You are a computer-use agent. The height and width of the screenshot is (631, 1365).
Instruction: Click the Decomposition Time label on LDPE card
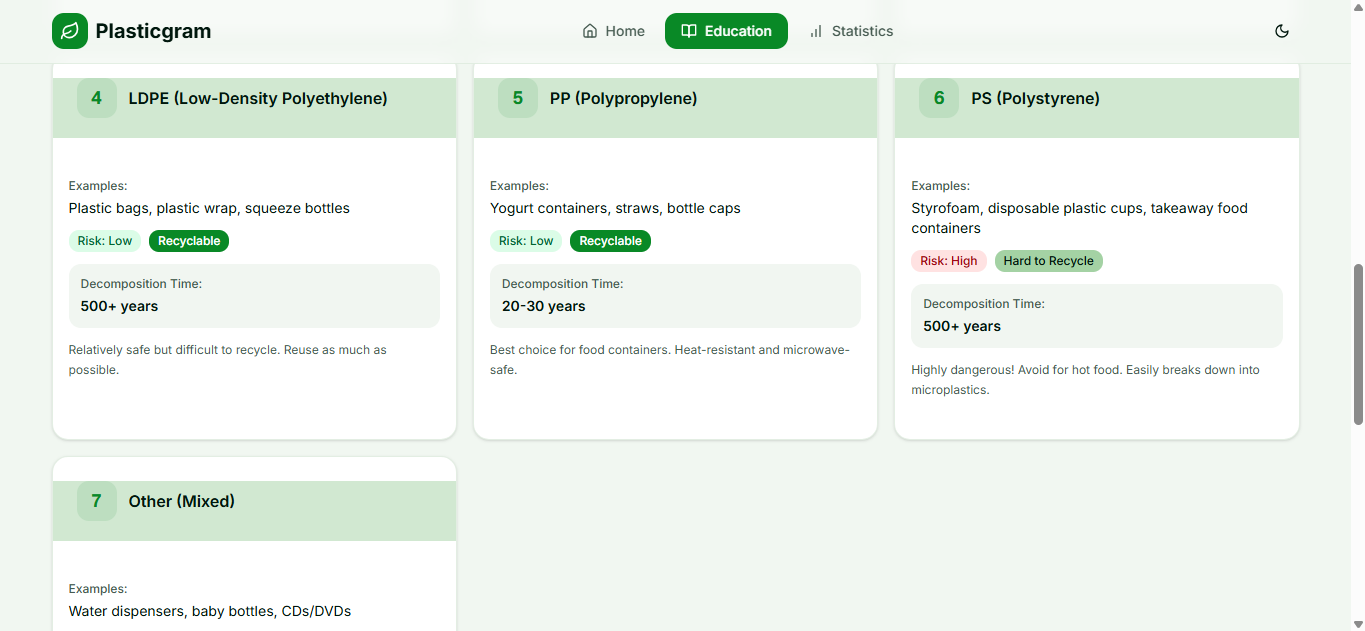click(141, 284)
